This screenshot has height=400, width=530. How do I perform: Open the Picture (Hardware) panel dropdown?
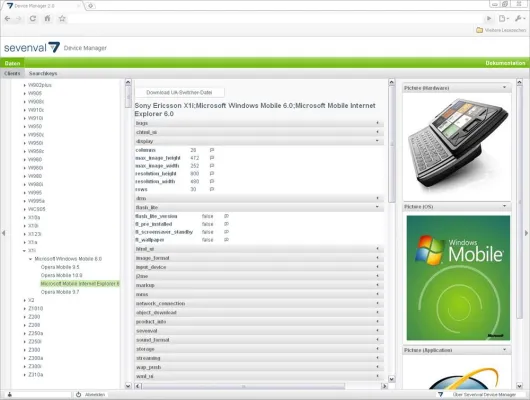pyautogui.click(x=504, y=88)
